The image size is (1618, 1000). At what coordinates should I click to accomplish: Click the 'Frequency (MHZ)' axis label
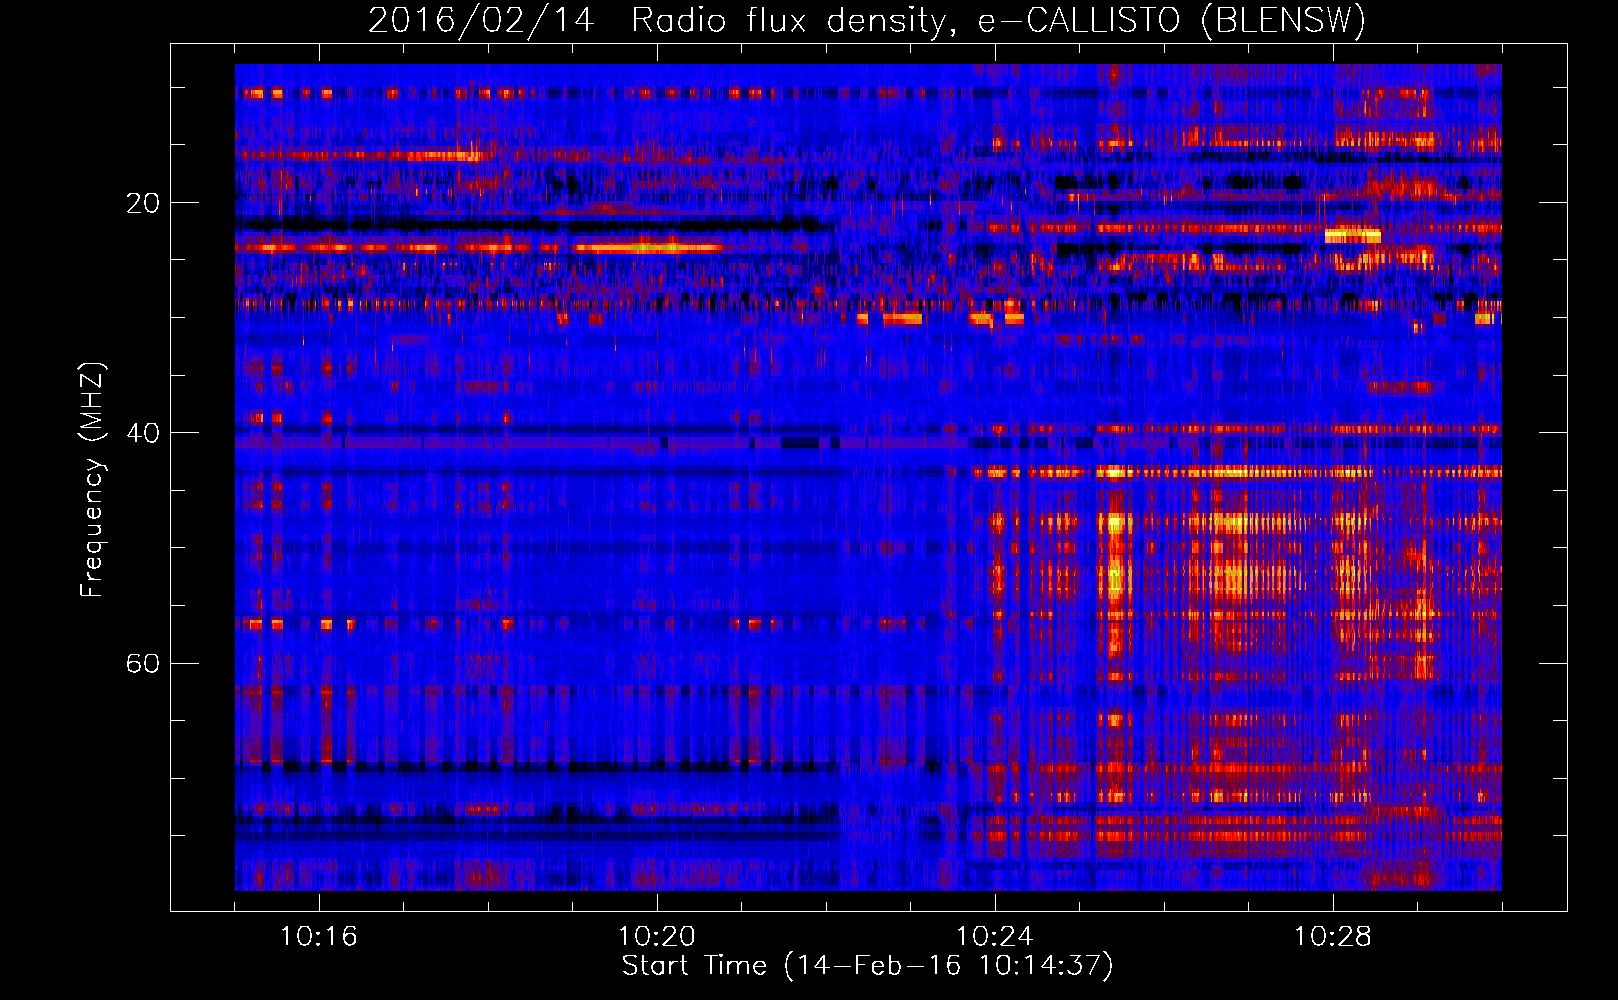(92, 480)
